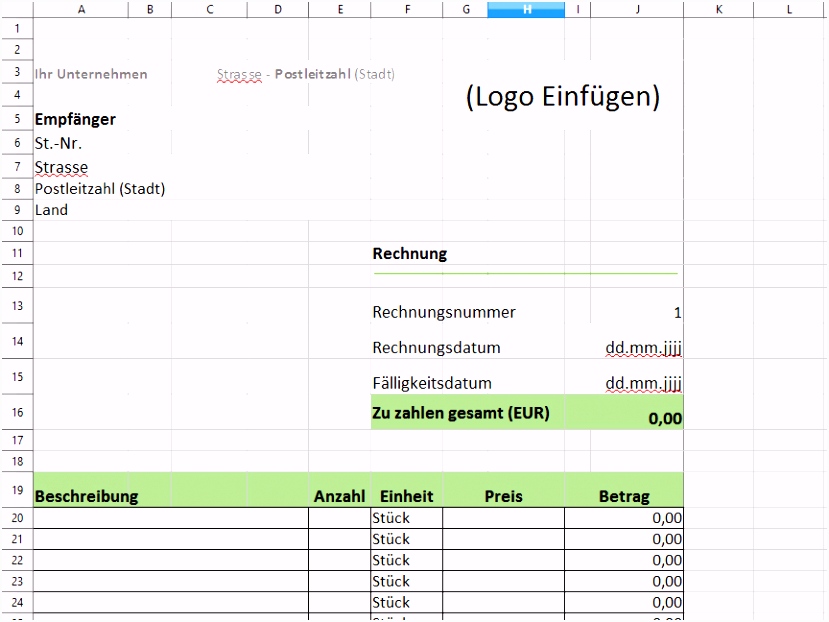Select column C header
This screenshot has height=622, width=829.
tap(209, 9)
